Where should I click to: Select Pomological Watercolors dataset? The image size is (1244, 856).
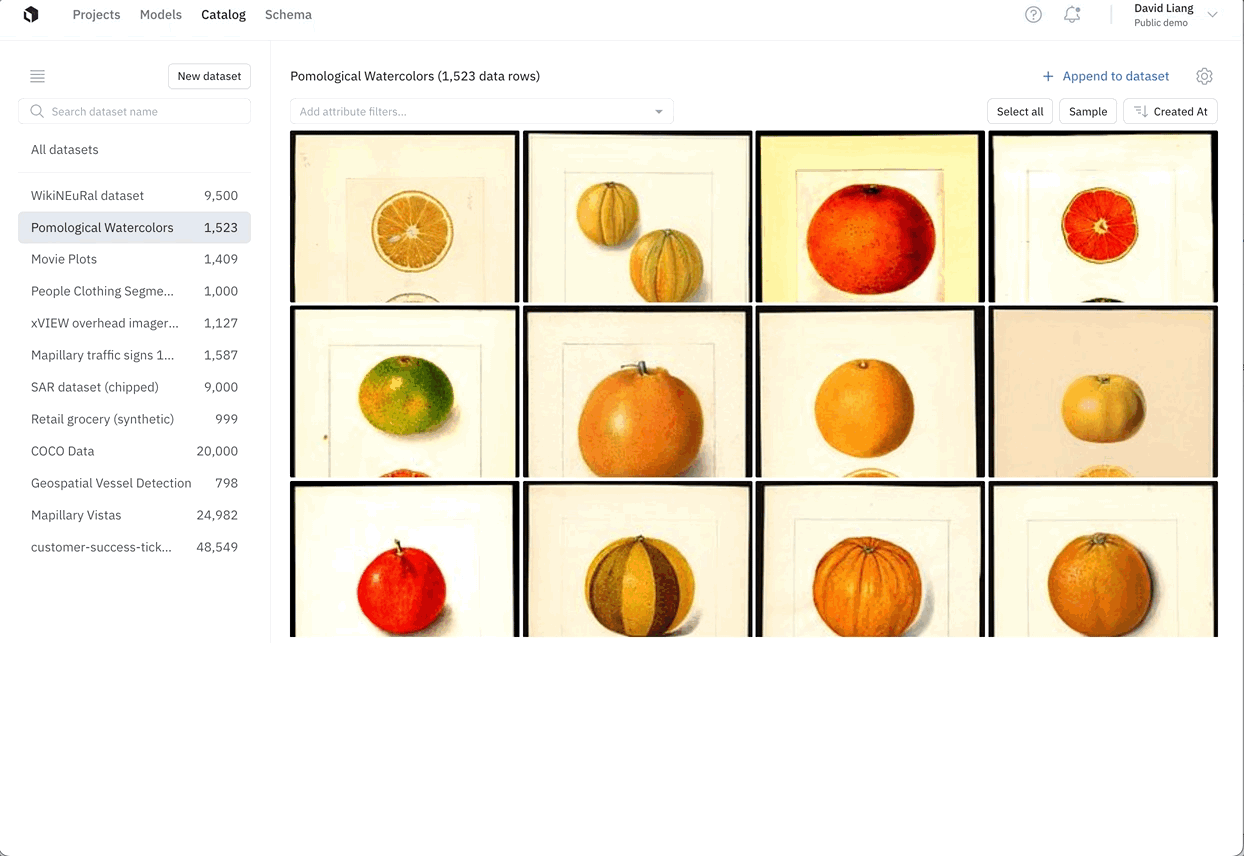(134, 227)
